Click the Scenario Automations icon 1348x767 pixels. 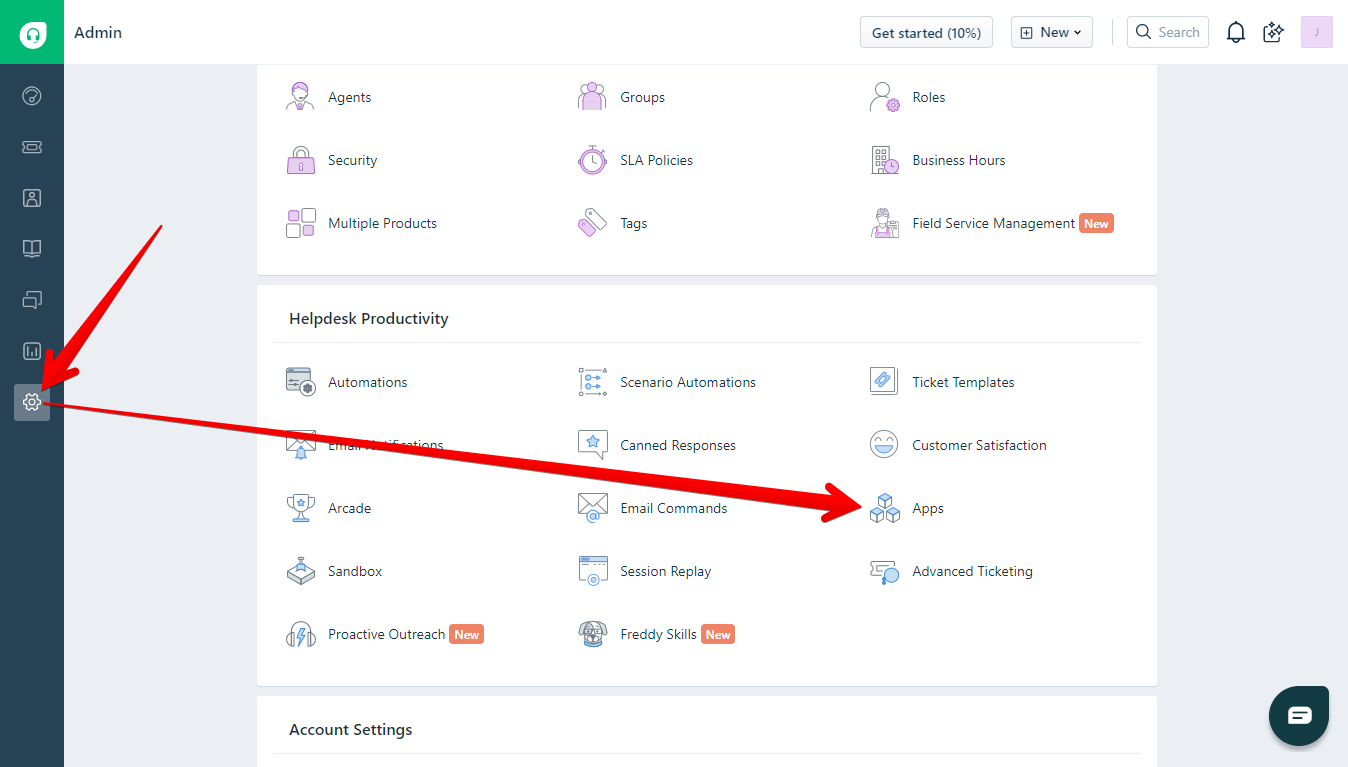(592, 382)
